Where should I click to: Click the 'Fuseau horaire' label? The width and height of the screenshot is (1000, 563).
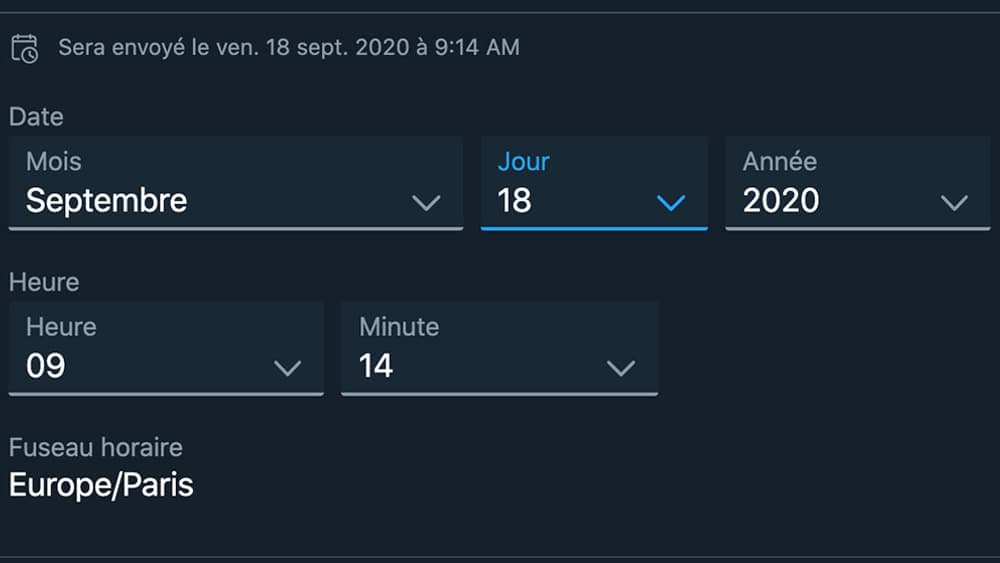96,448
